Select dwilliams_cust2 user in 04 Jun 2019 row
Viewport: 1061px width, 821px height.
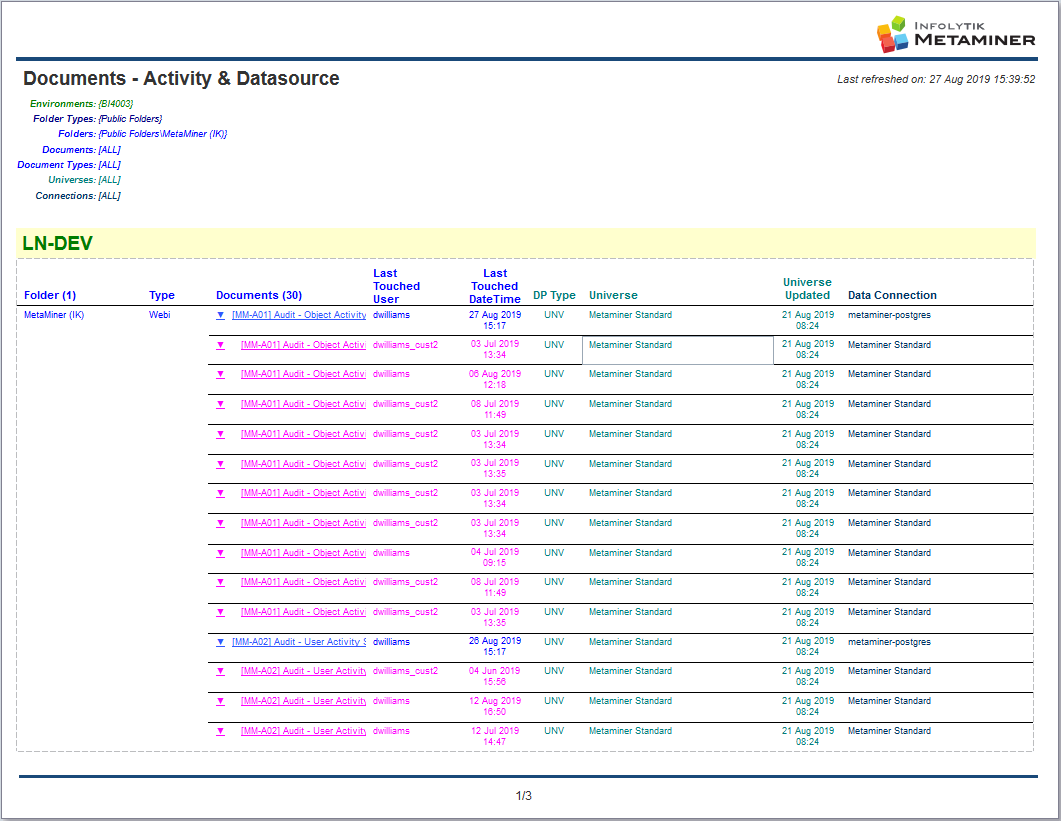(405, 671)
